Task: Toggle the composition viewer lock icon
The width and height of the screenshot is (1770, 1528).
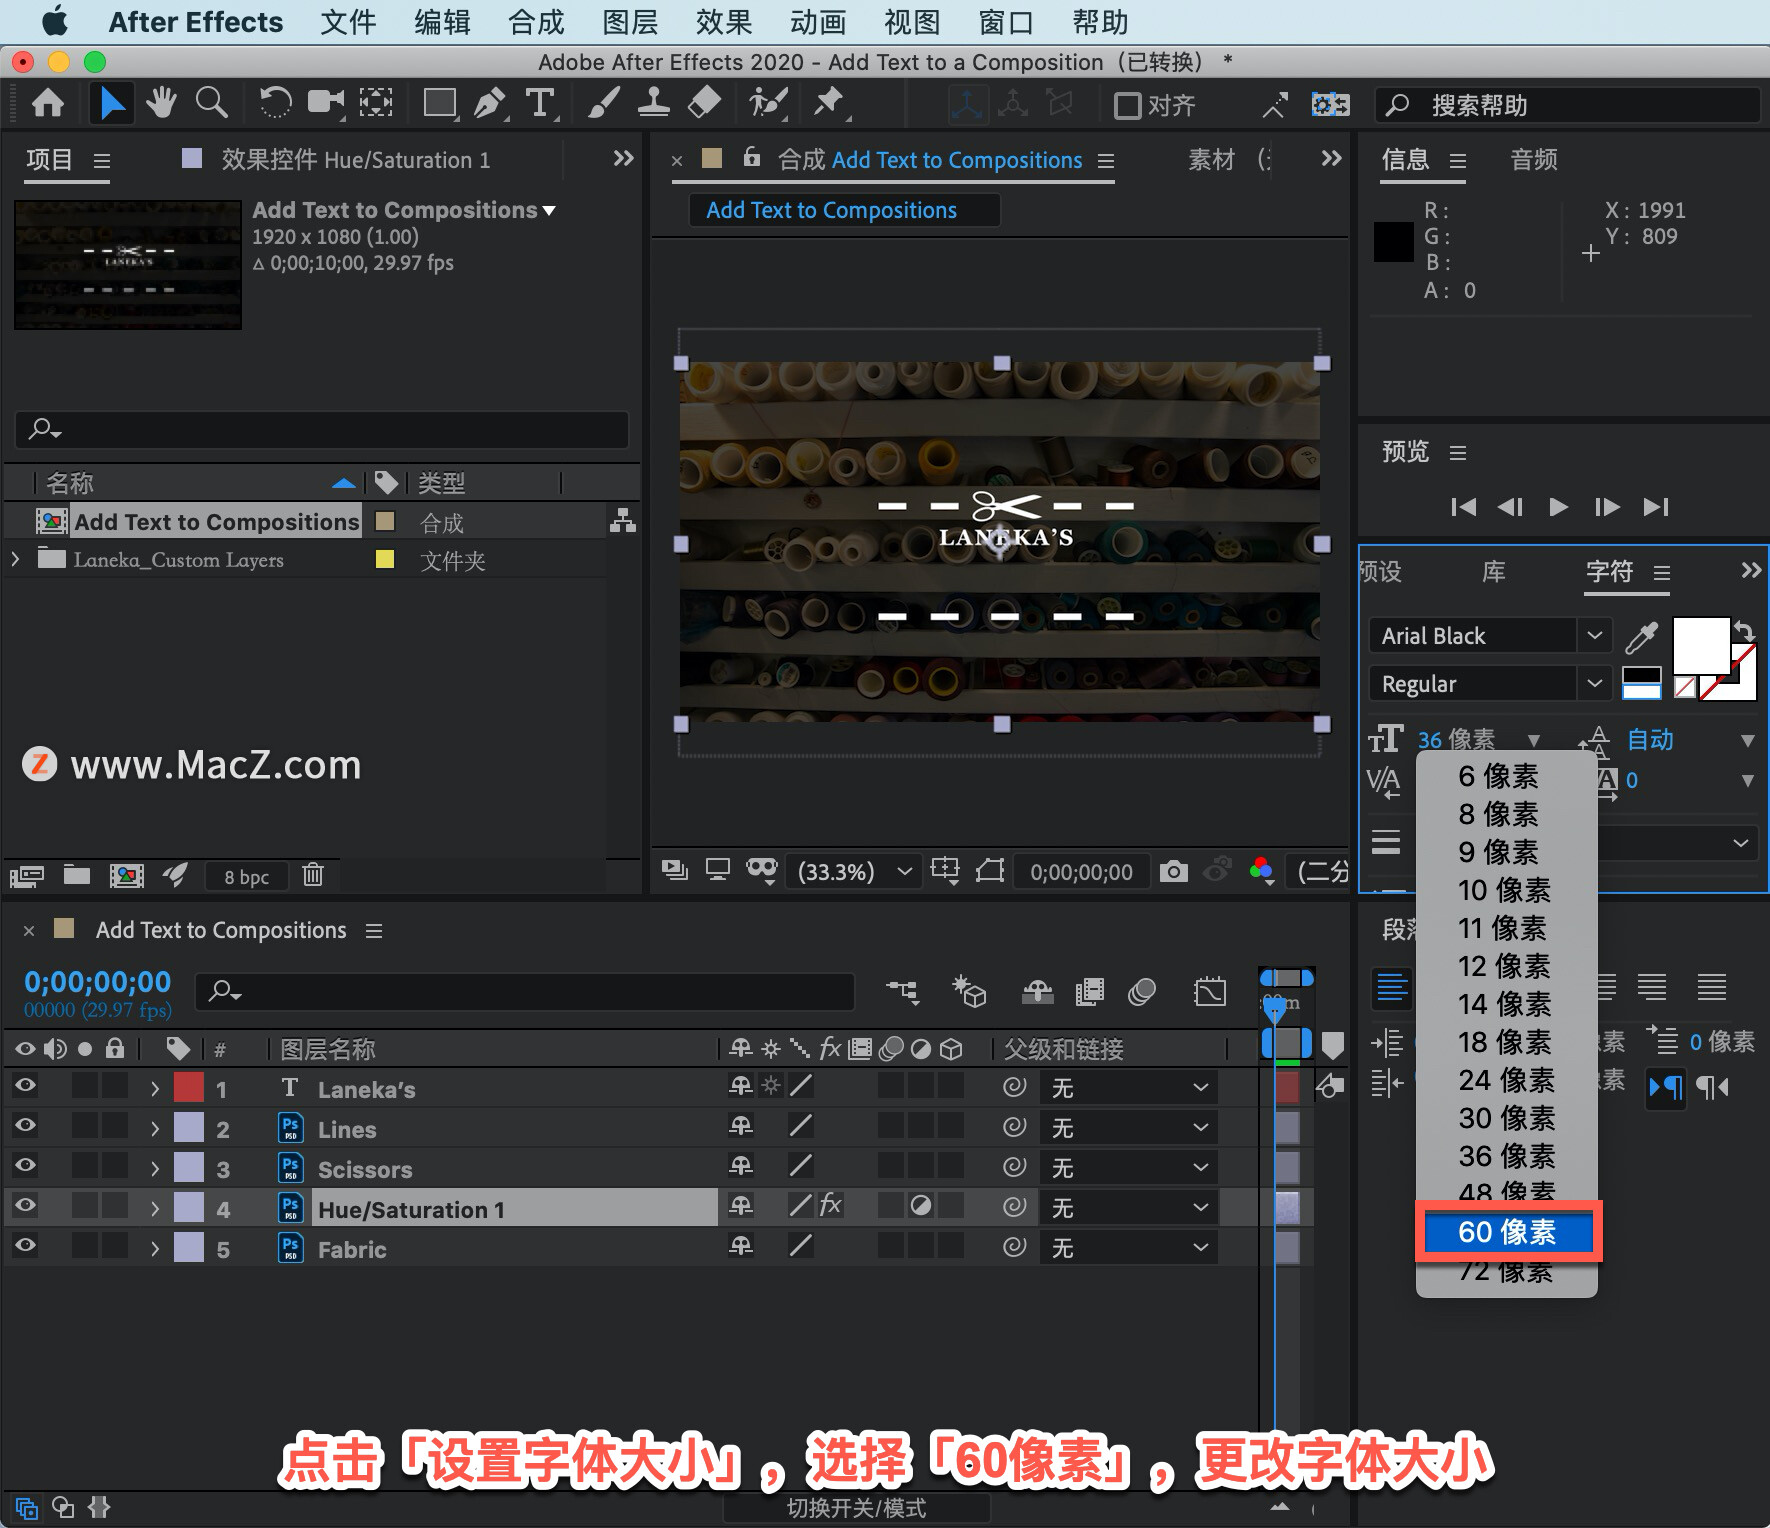Action: (752, 158)
